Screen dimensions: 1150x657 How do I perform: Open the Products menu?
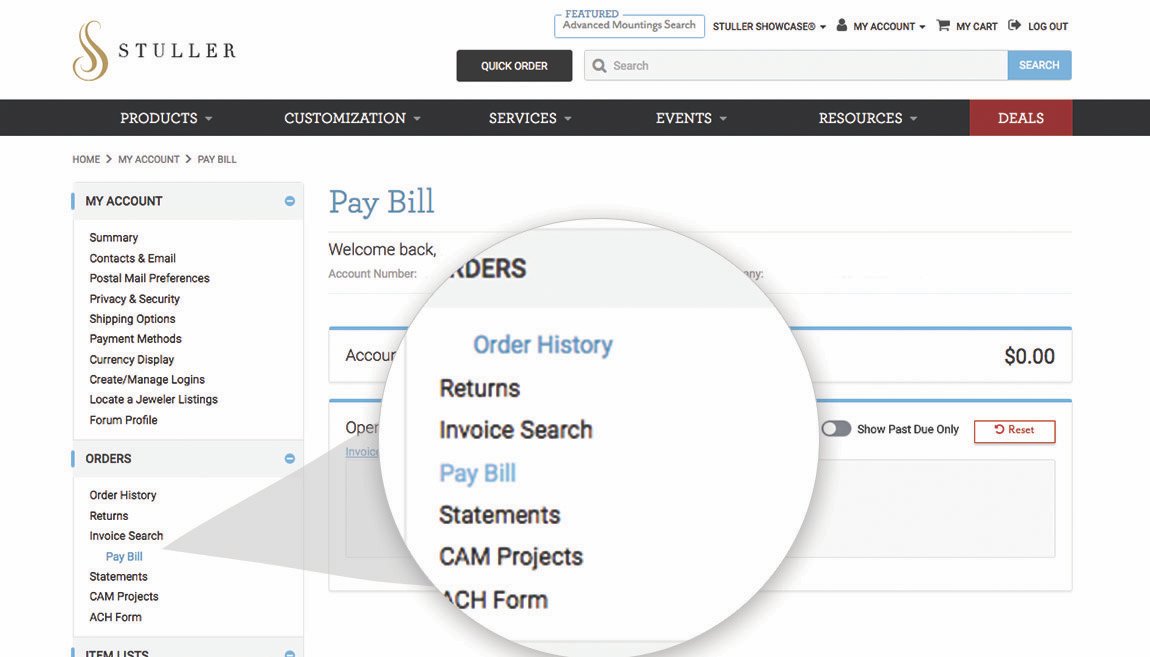[x=166, y=118]
